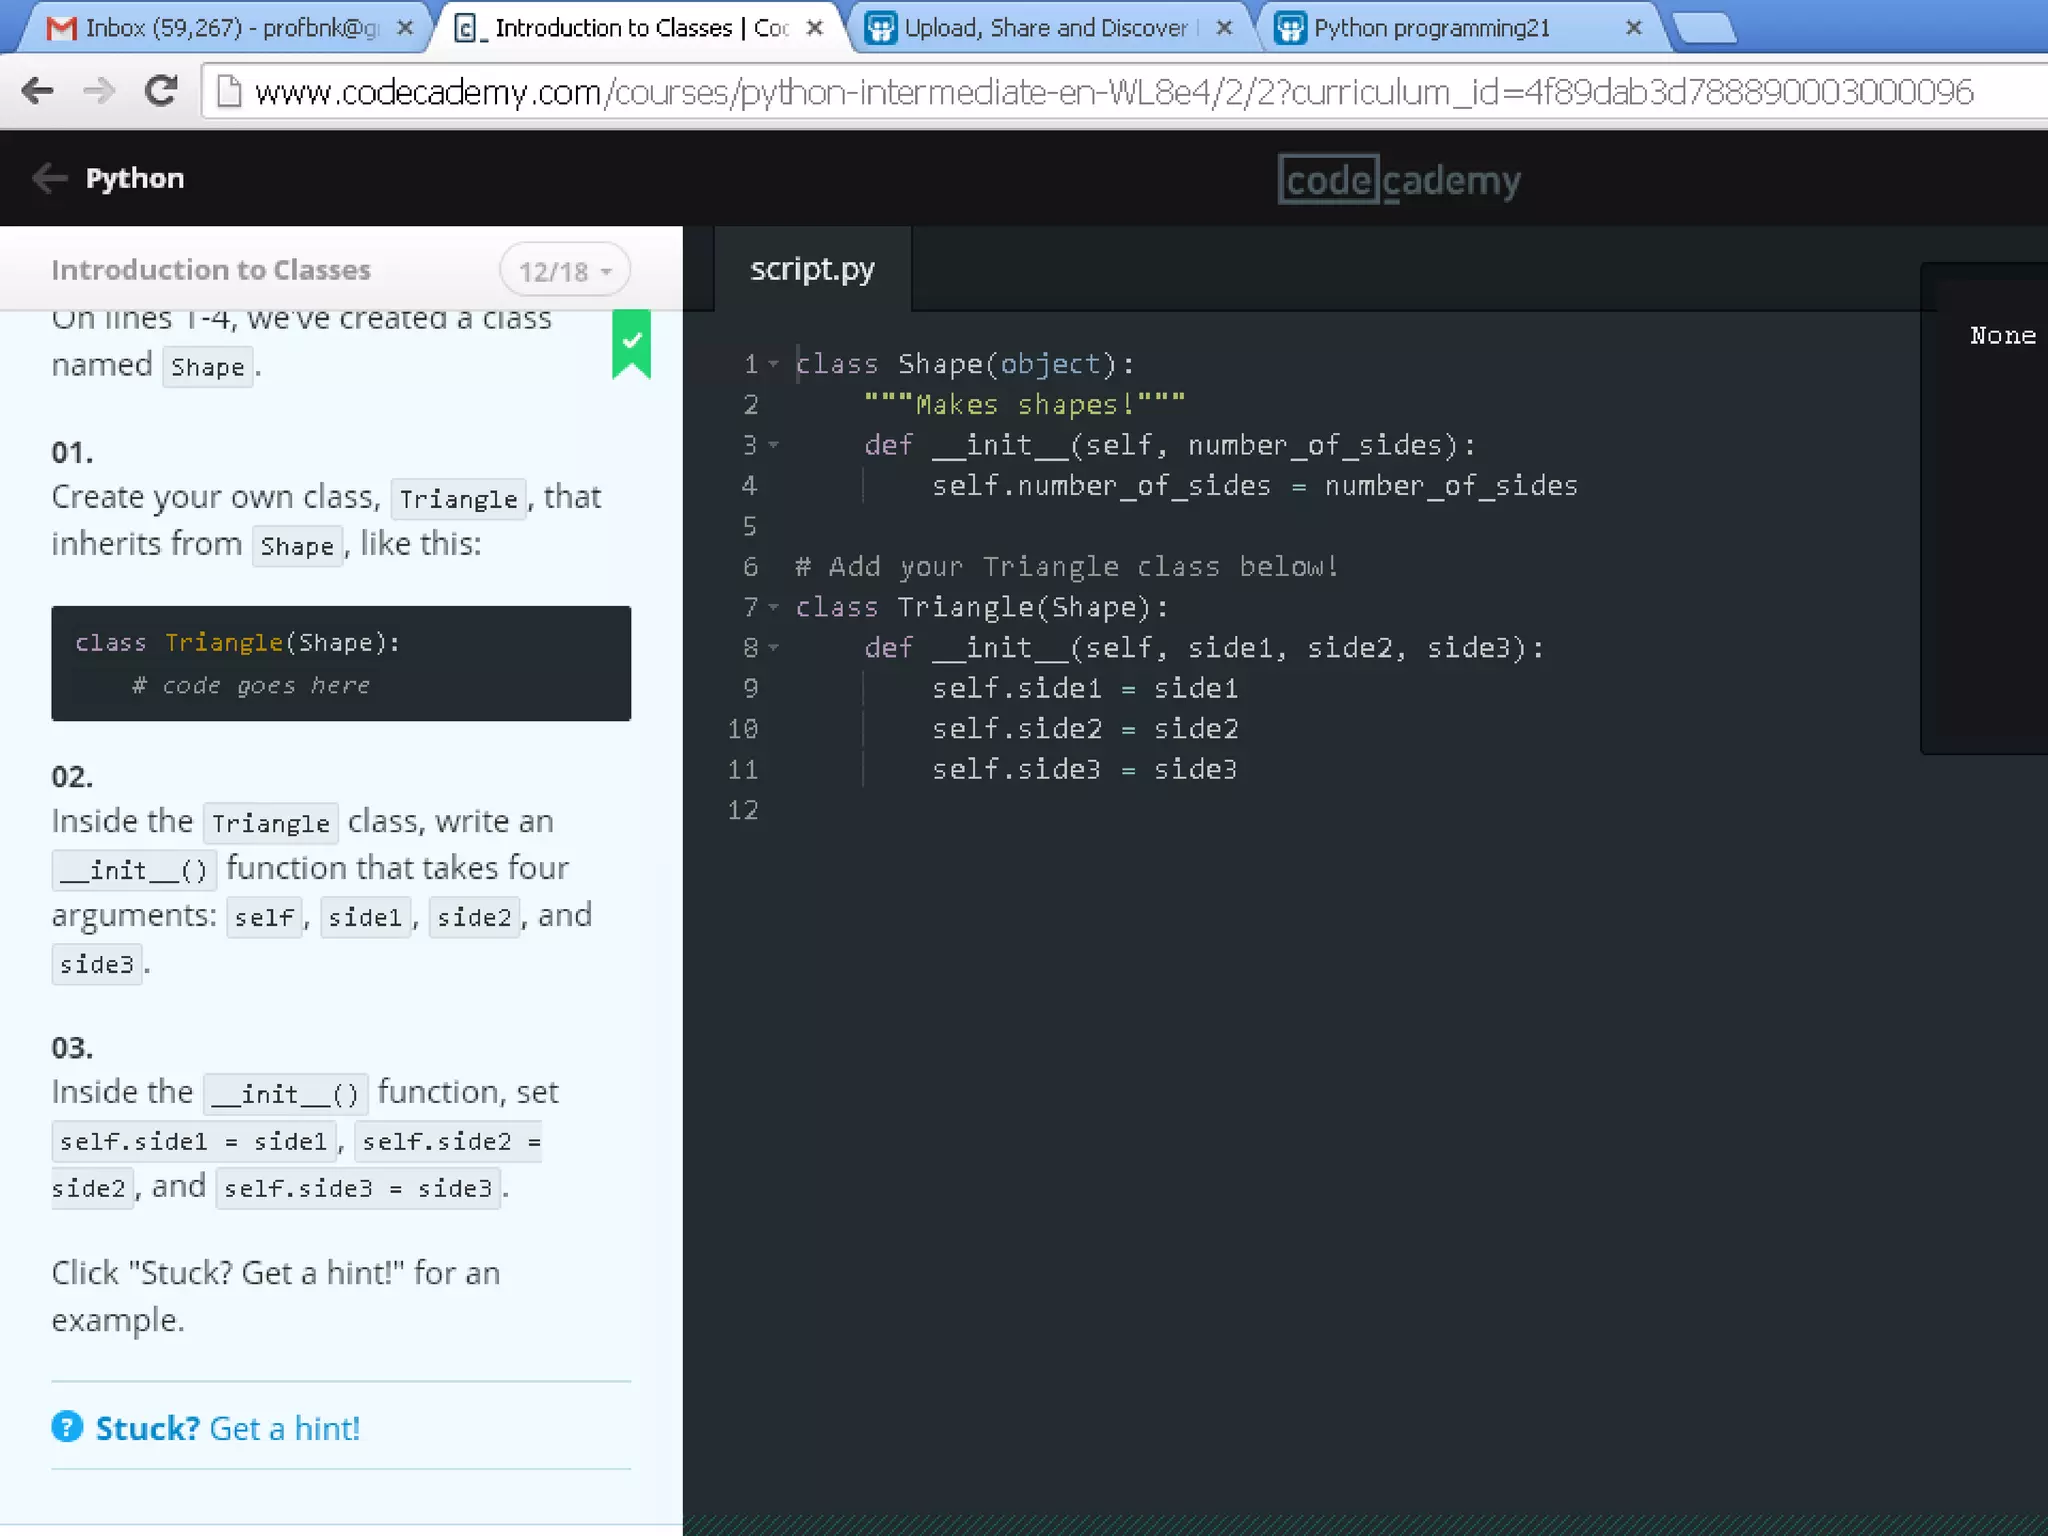The width and height of the screenshot is (2048, 1536).
Task: Click the side3 code label in step 02
Action: (97, 965)
